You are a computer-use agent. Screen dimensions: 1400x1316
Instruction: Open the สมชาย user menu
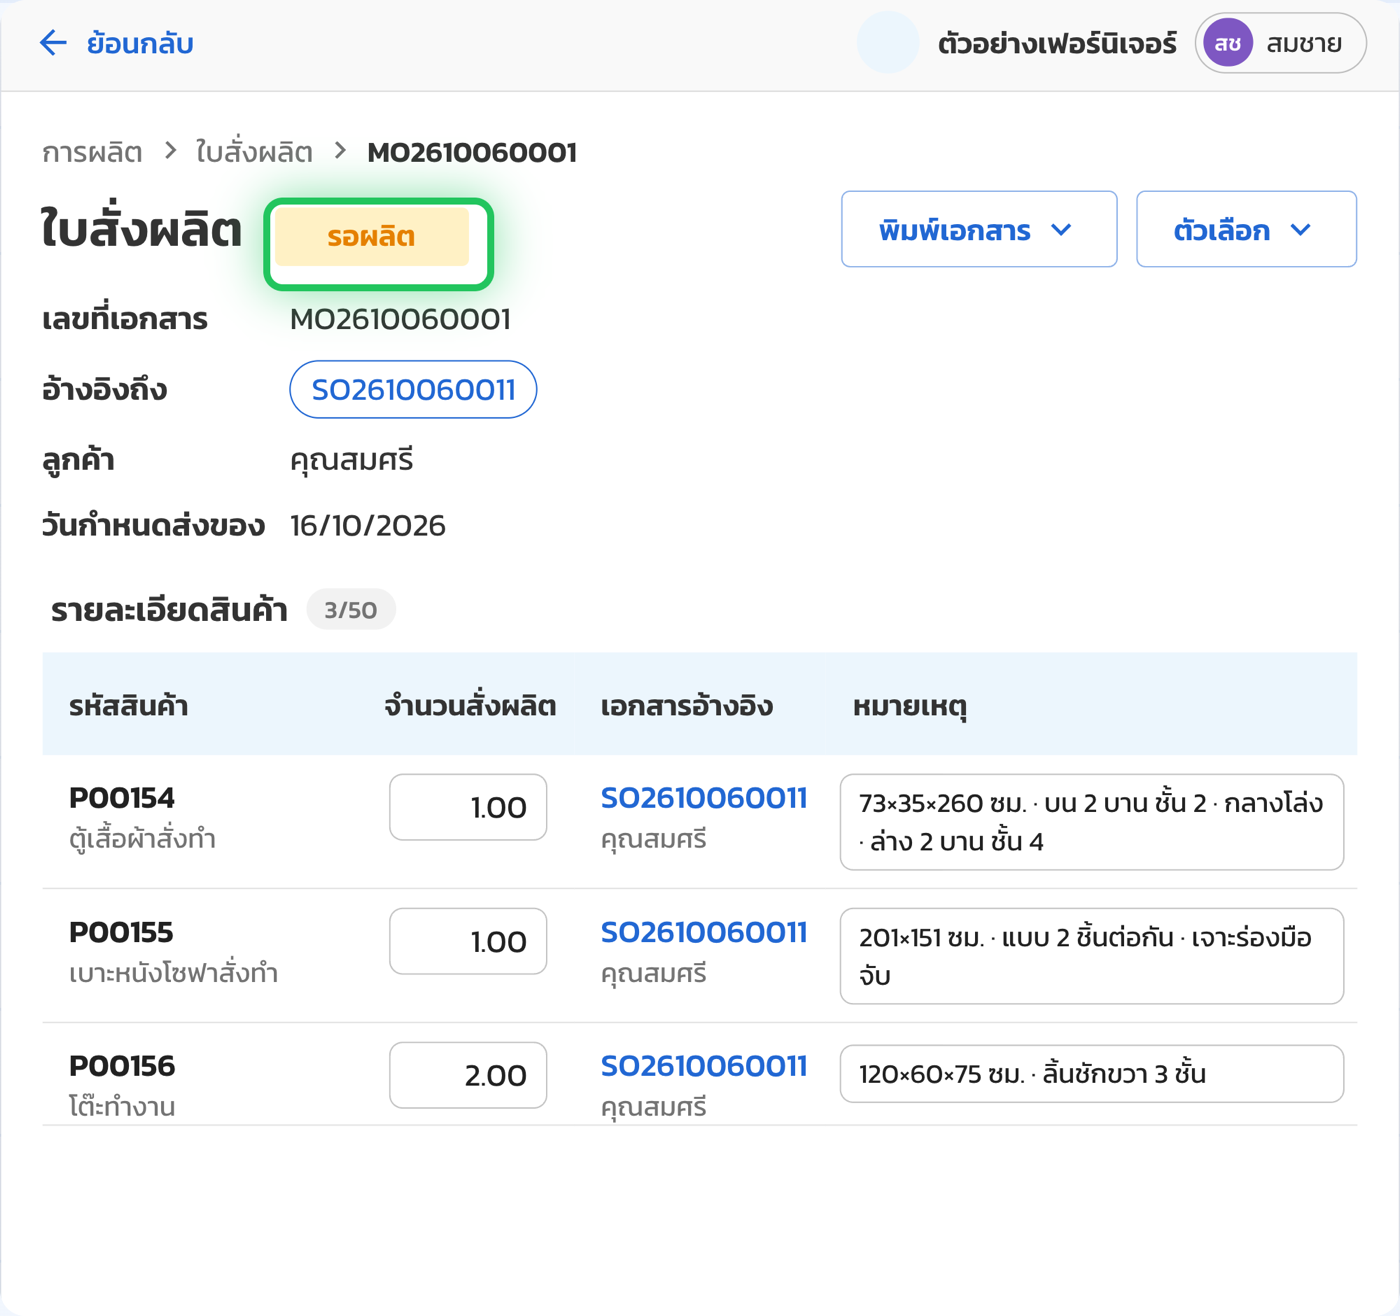pos(1280,44)
